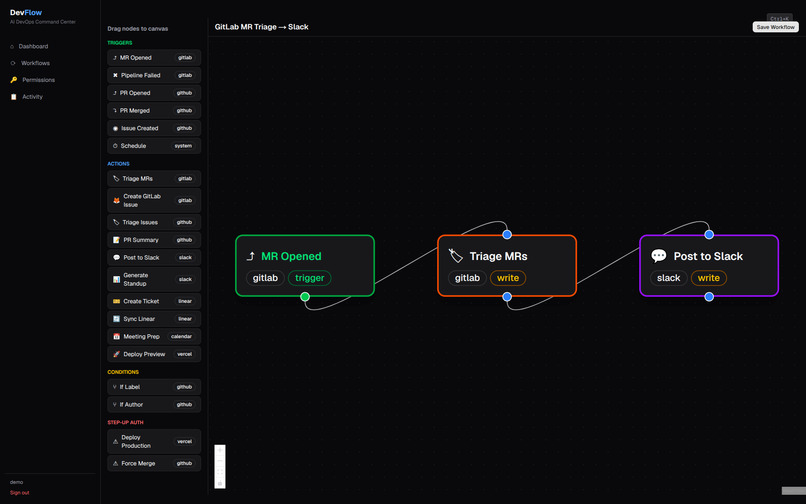
Task: Click the calendar badge on Meeting Prep item
Action: click(x=181, y=336)
